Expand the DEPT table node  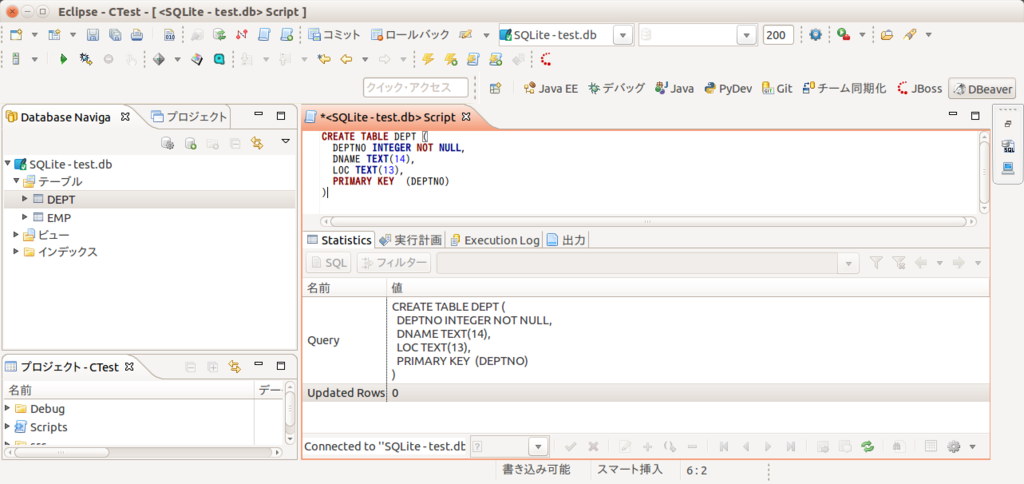(x=25, y=199)
